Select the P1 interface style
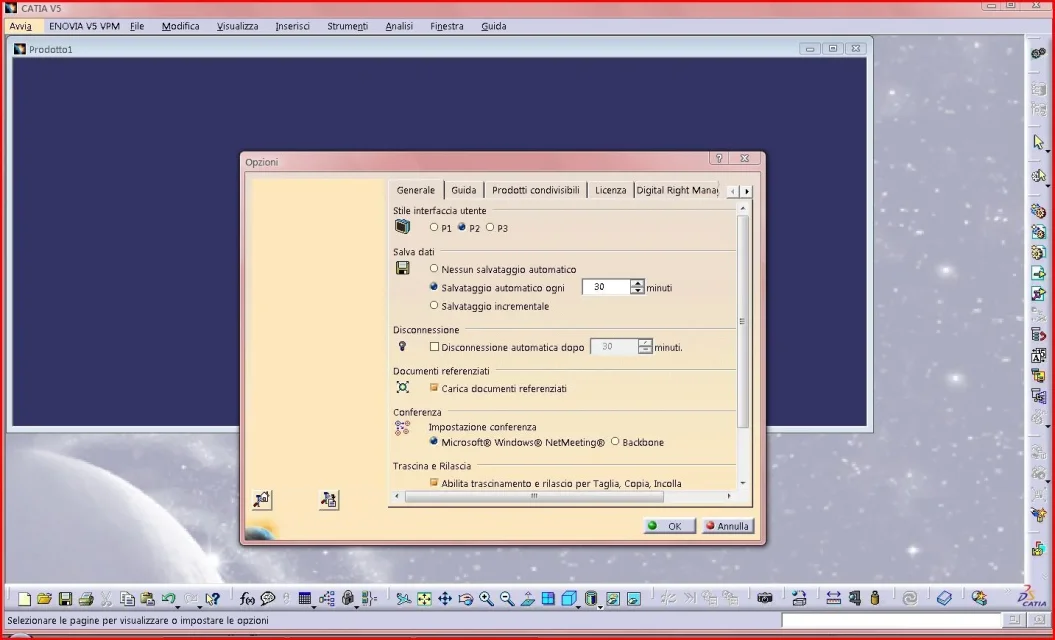Screen dimensions: 1055x640 434,227
